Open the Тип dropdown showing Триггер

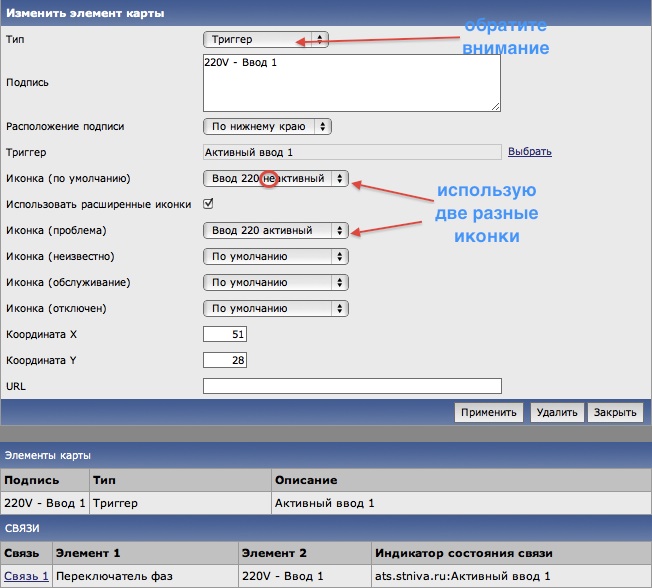coord(265,39)
